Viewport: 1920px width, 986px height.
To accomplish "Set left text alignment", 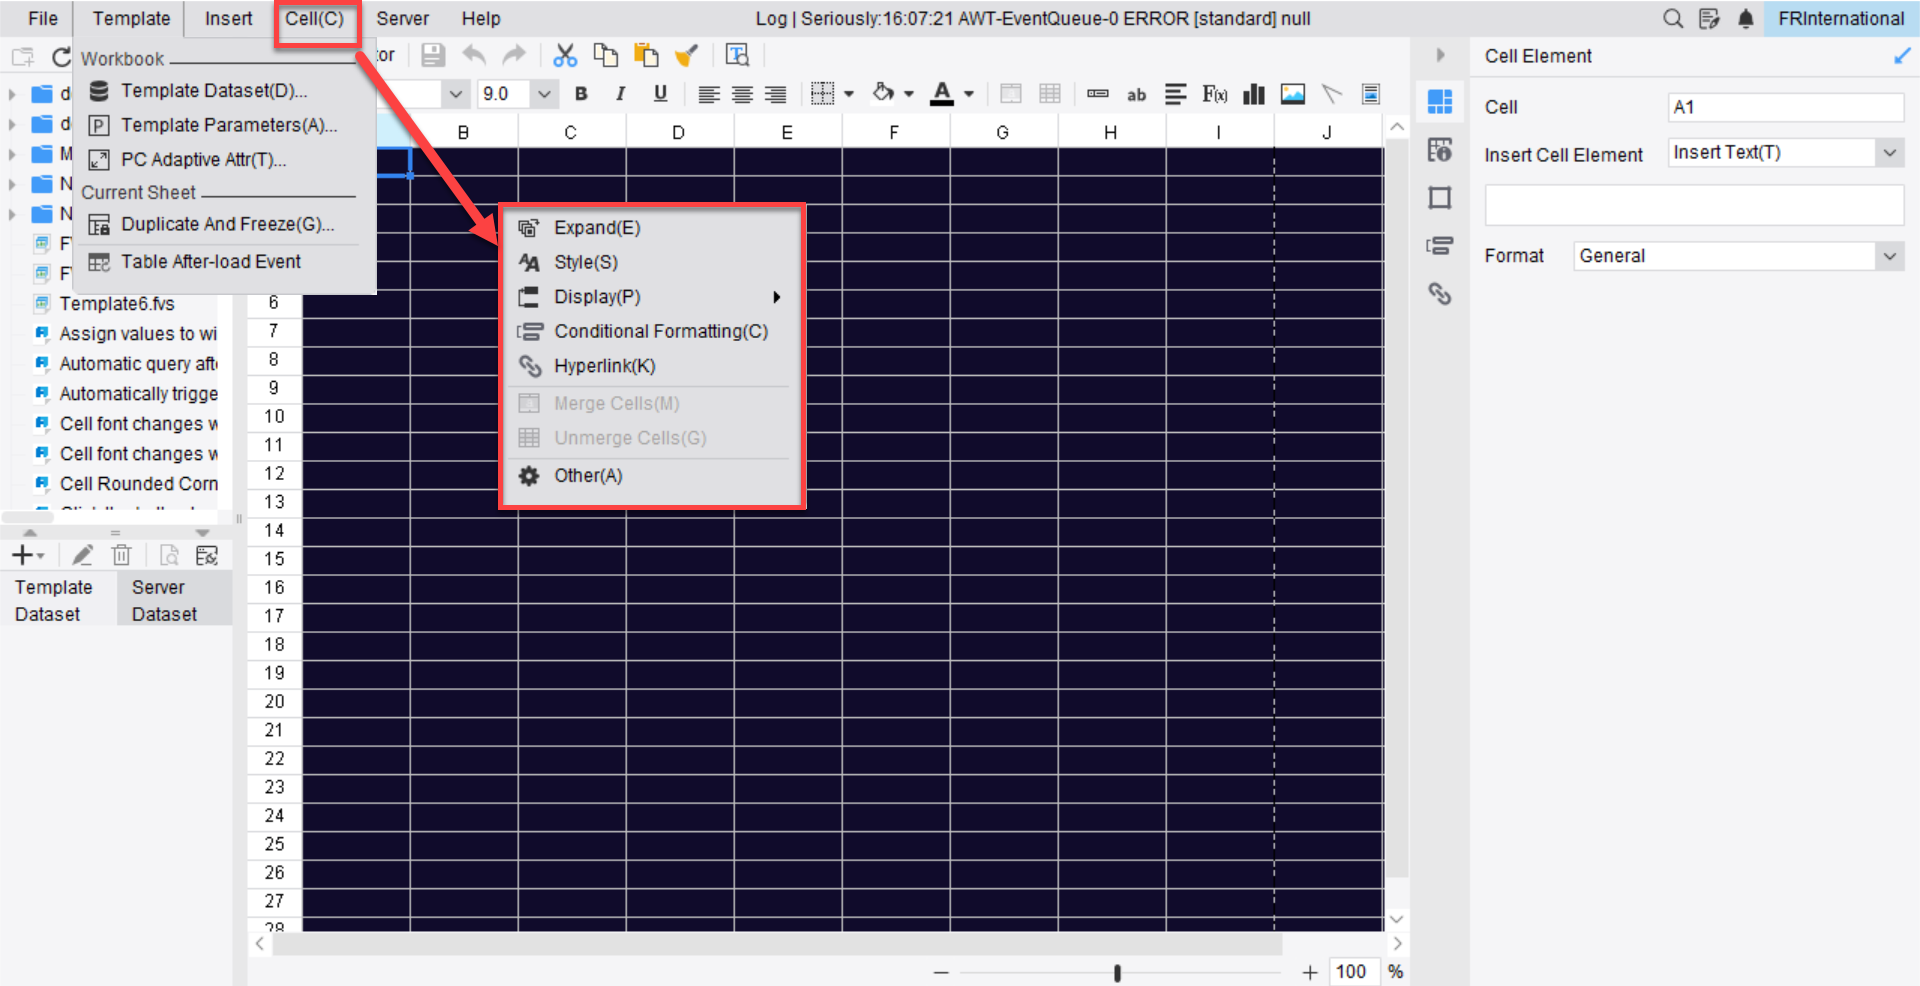I will pos(709,94).
